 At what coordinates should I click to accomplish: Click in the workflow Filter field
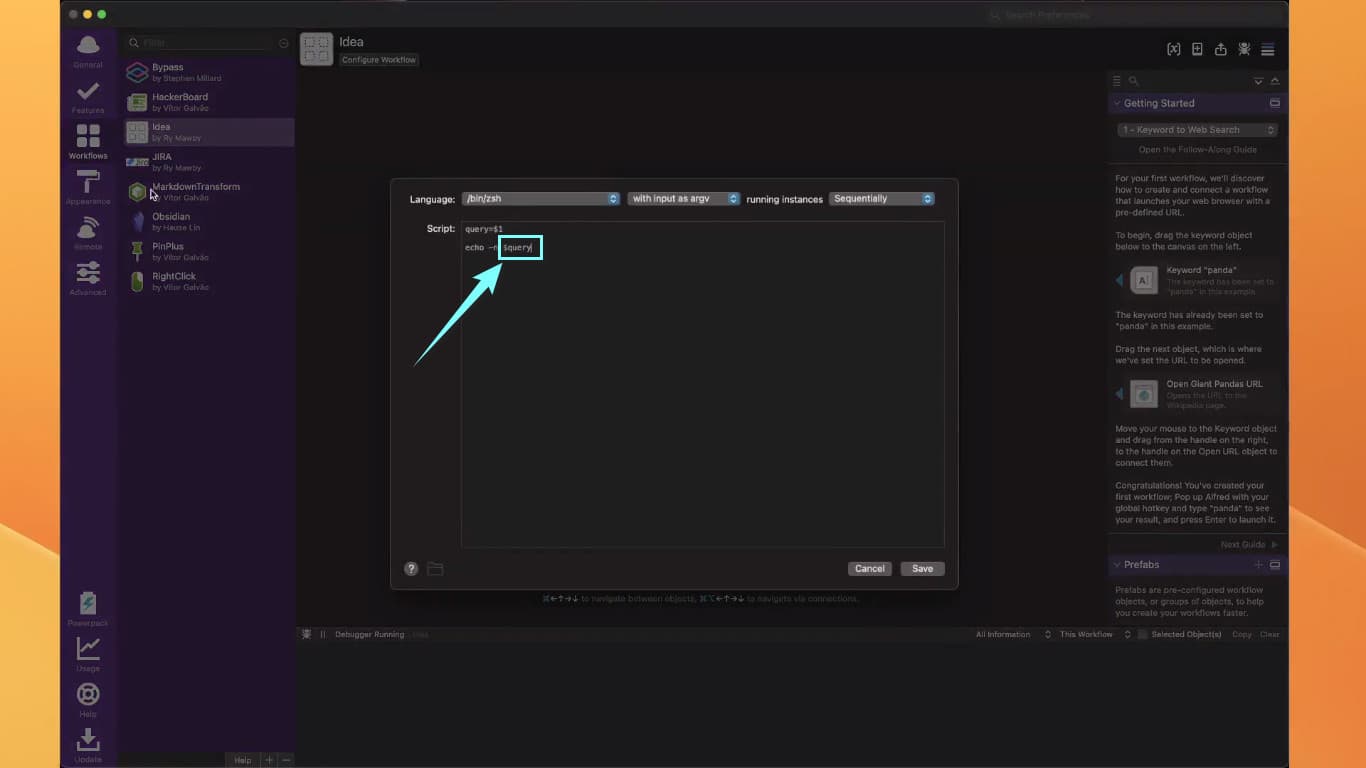[x=199, y=43]
